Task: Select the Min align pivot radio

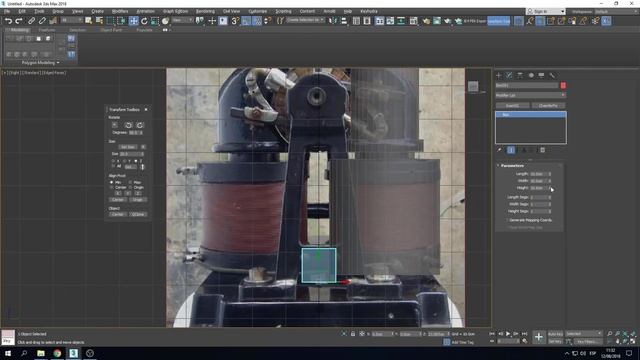Action: pyautogui.click(x=111, y=182)
